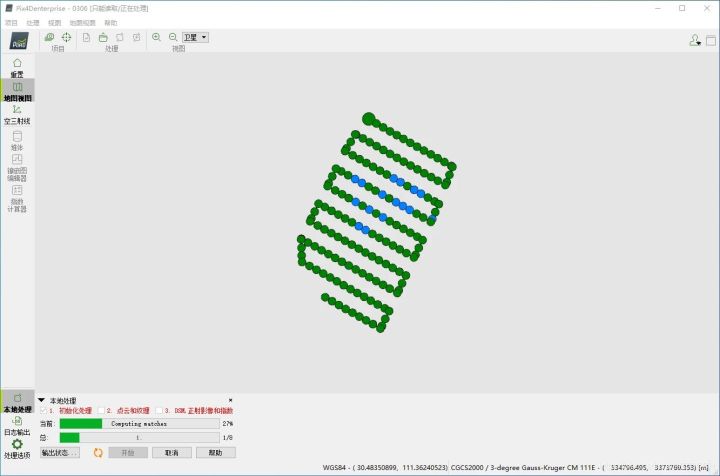Click the Cancel (取消) button
Screen dimensions: 720x476
172,453
